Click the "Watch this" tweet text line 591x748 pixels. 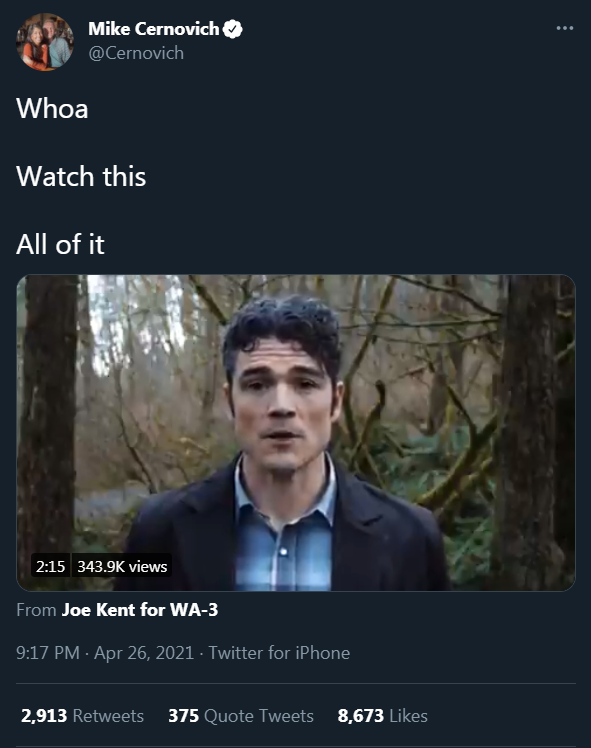coord(81,176)
